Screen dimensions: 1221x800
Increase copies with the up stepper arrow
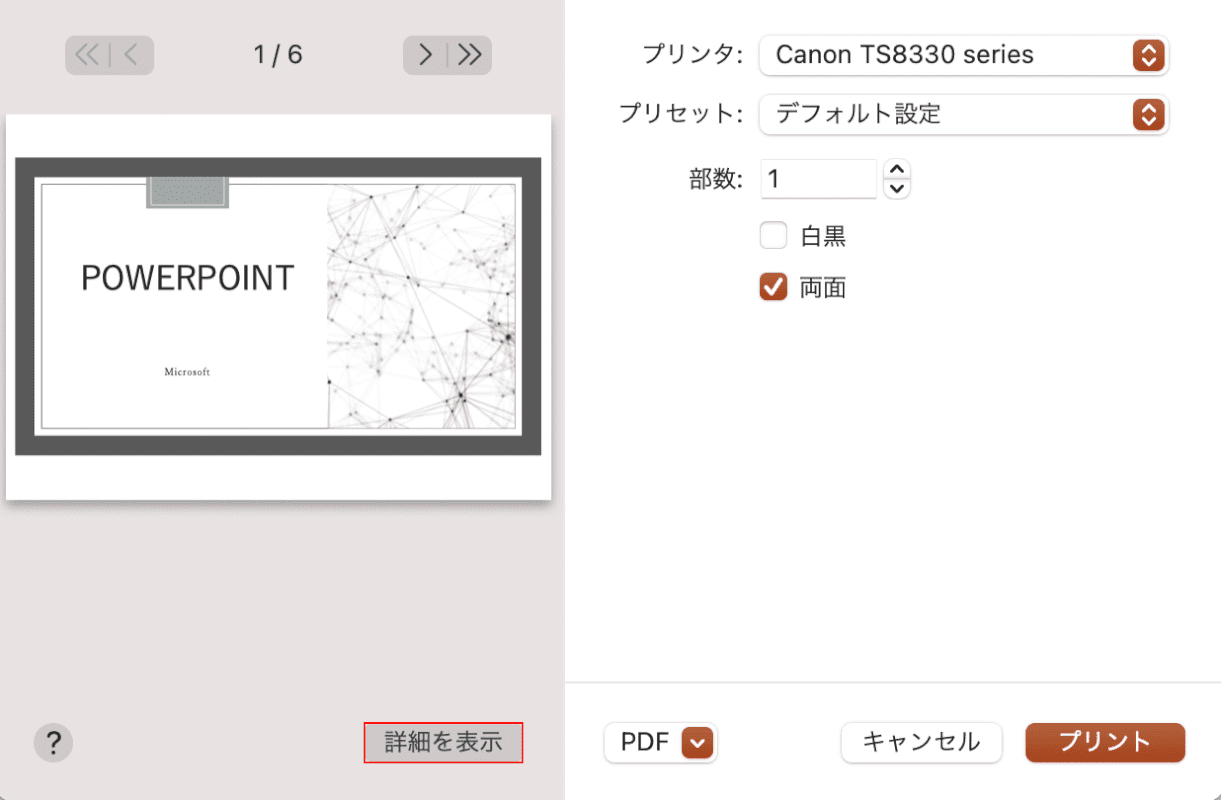(898, 170)
